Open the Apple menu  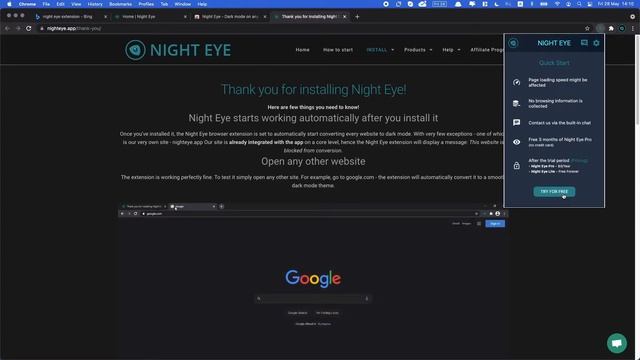[x=9, y=4]
